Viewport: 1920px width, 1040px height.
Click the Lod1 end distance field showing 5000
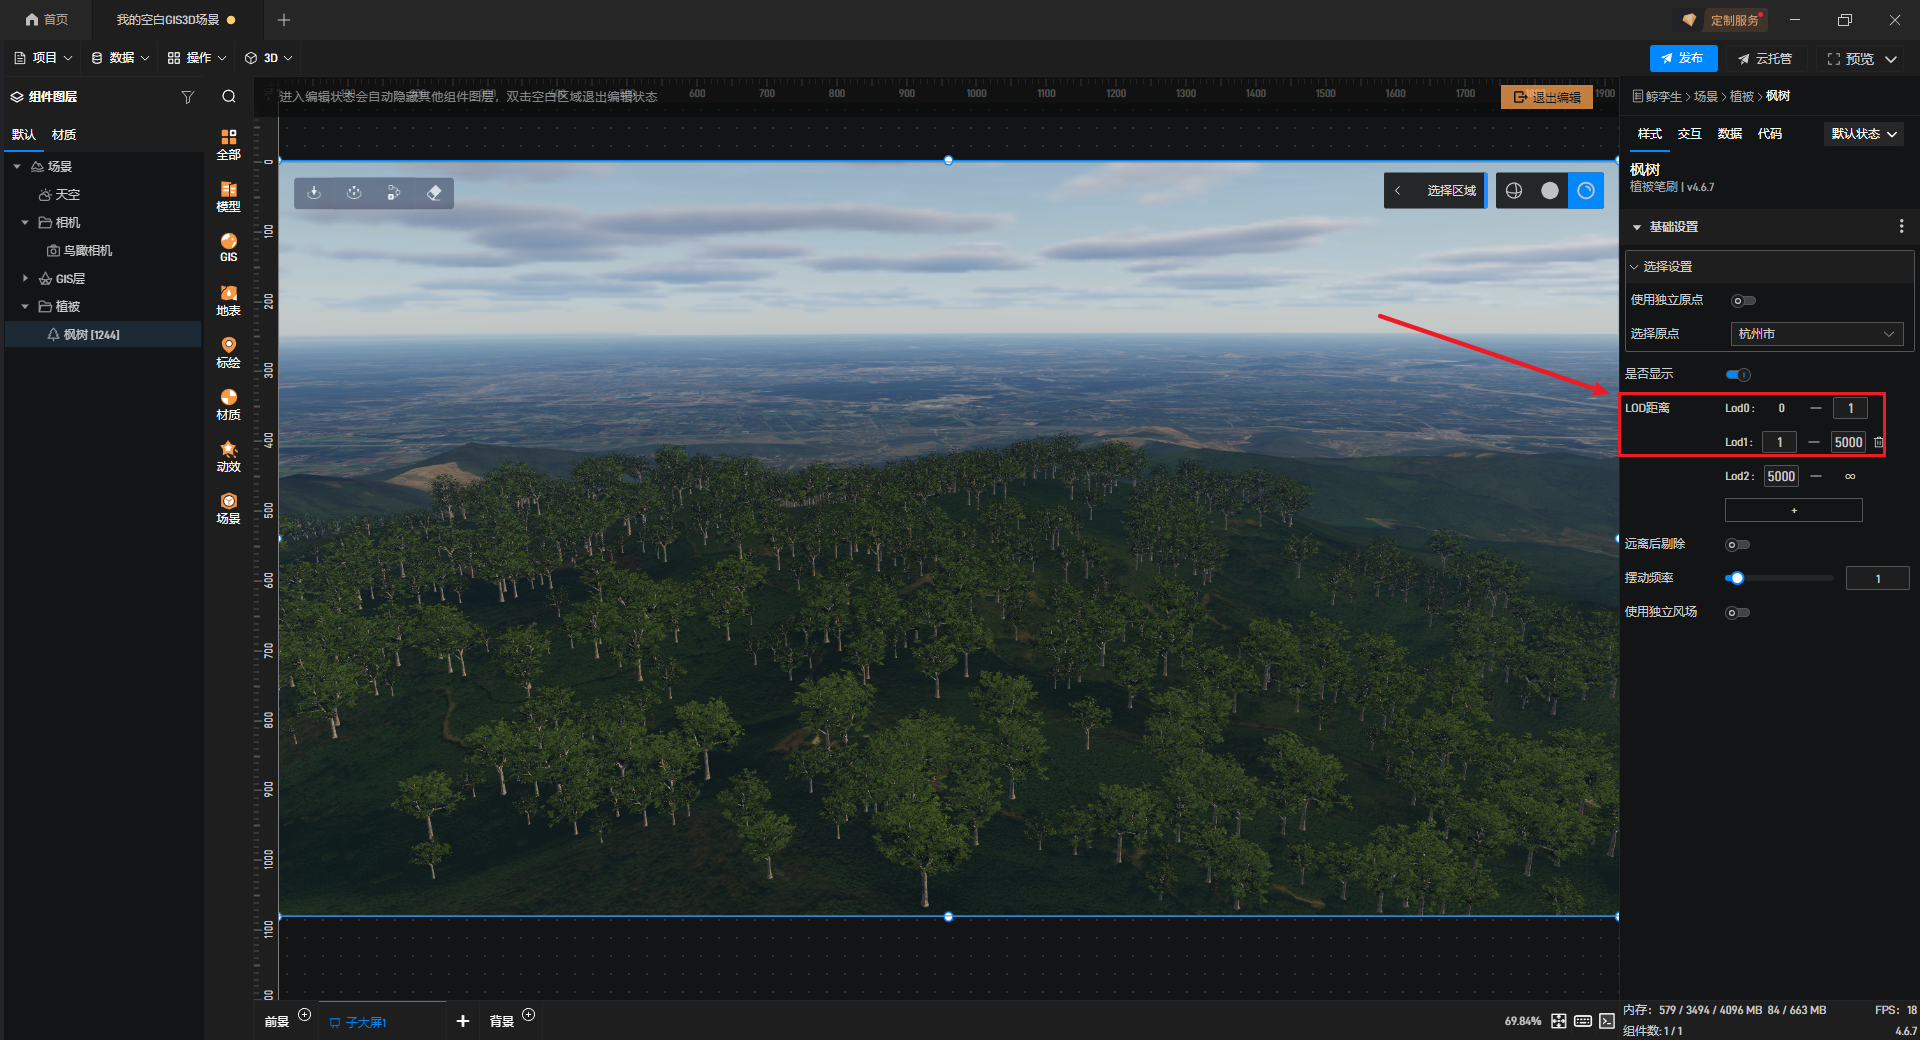[1847, 442]
